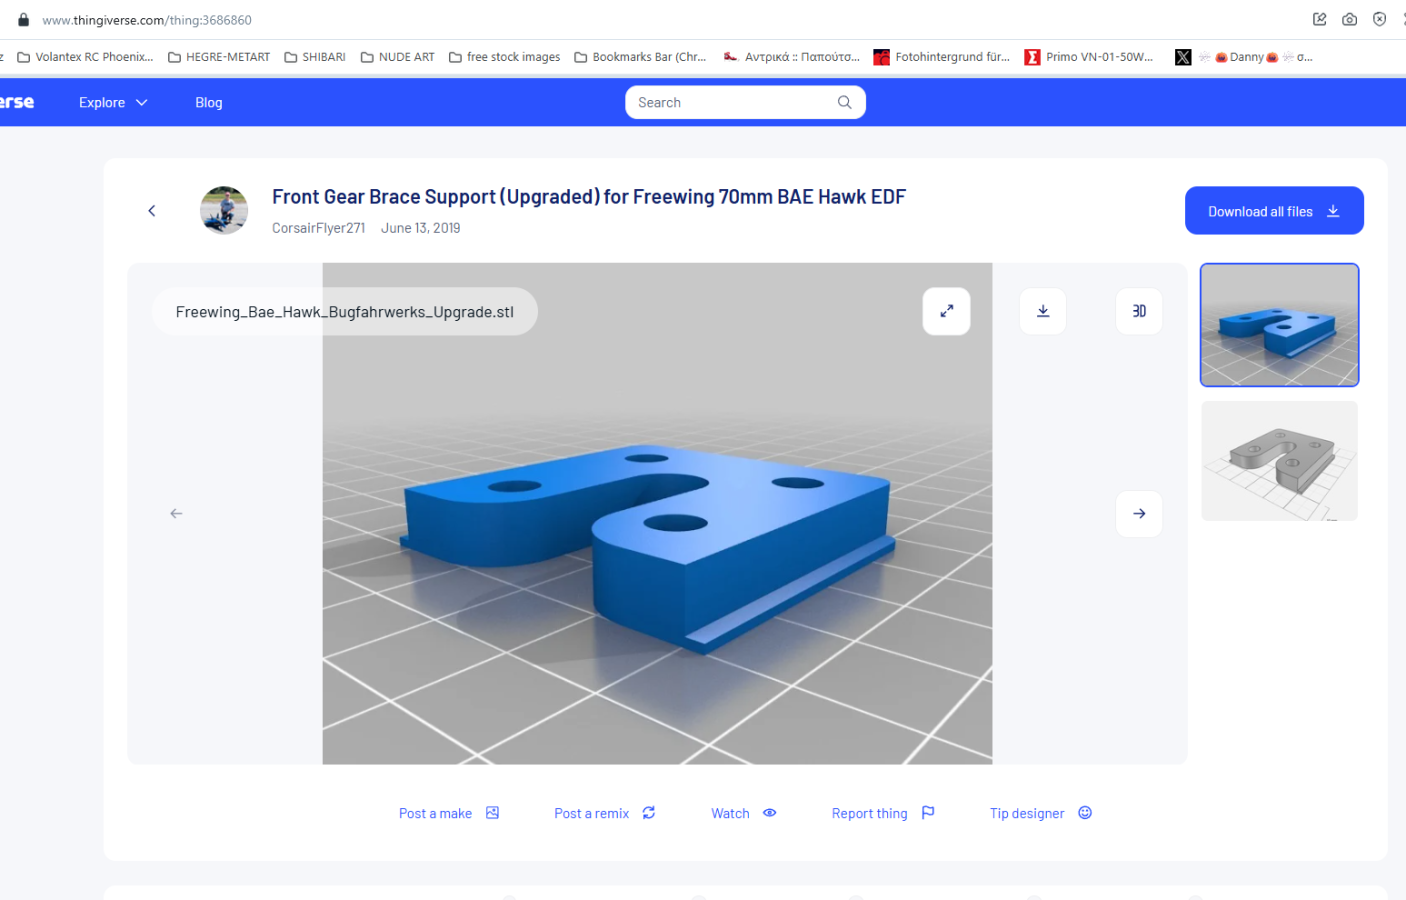Viewport: 1406px width, 900px height.
Task: Click Report thing flag link
Action: pyautogui.click(x=882, y=813)
